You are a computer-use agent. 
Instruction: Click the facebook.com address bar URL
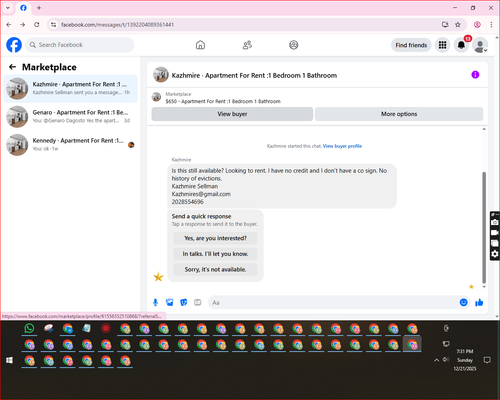coord(117,25)
